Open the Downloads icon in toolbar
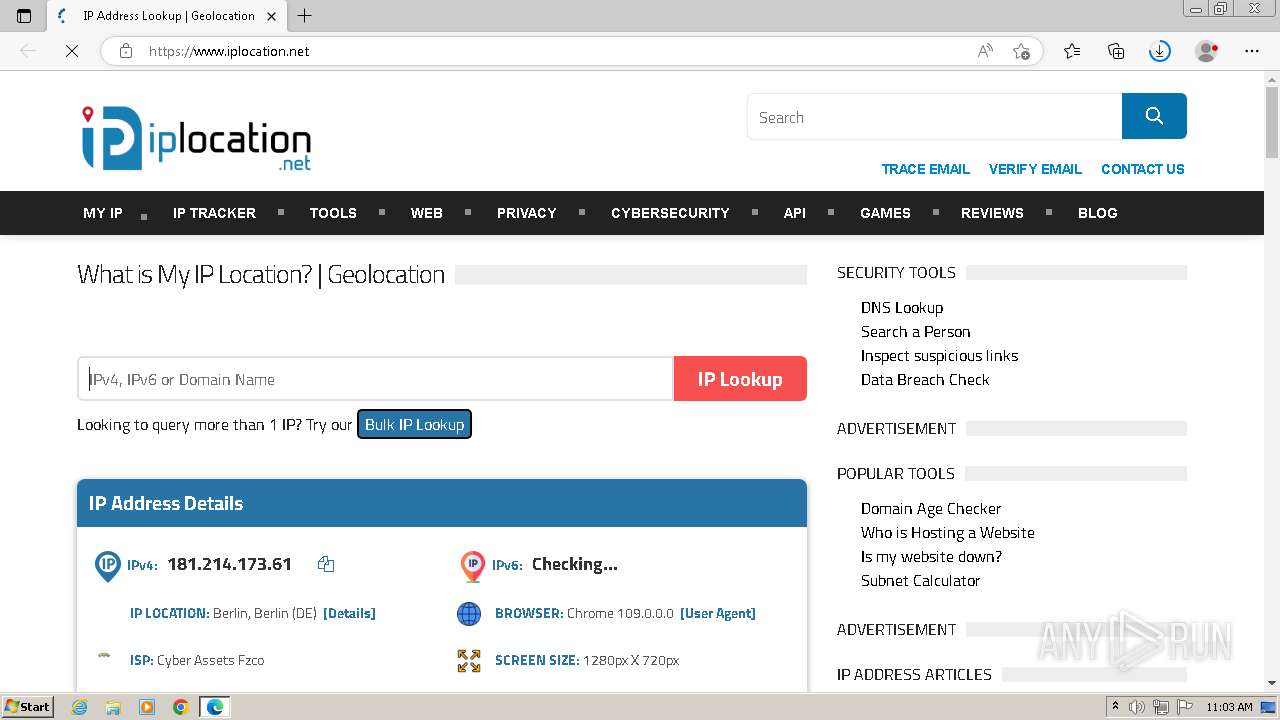This screenshot has width=1280, height=720. [x=1160, y=51]
